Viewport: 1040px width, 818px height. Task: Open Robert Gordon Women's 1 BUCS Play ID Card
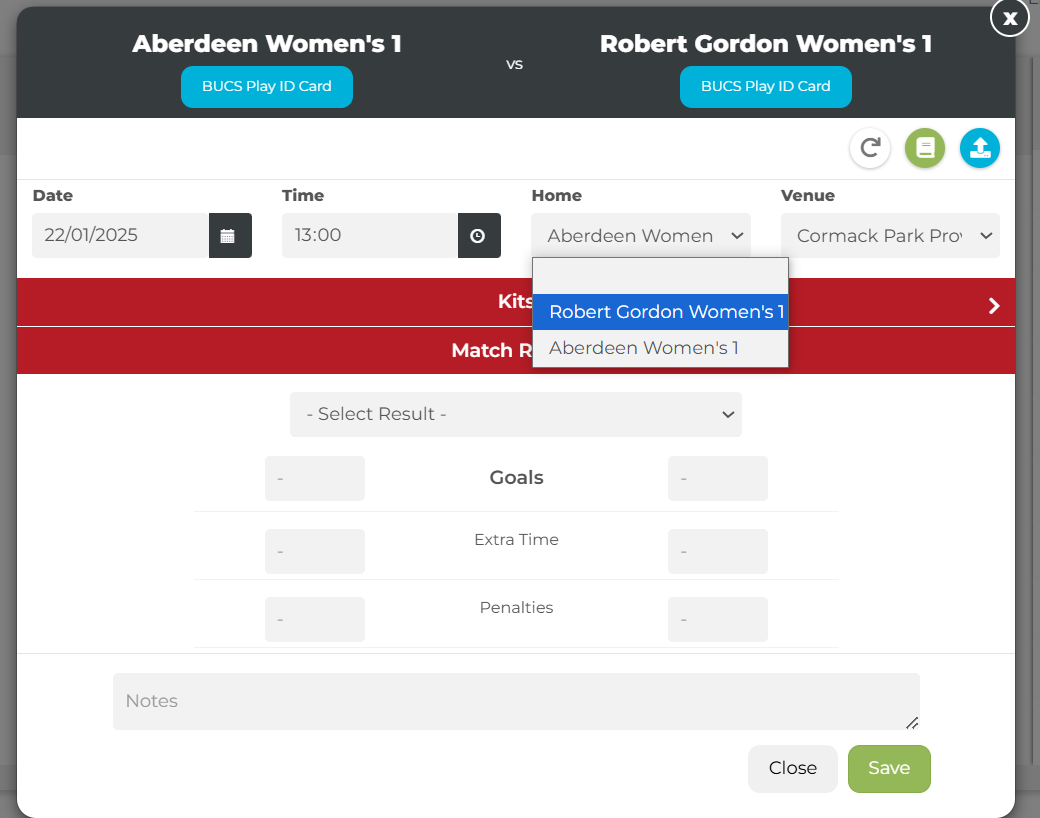click(765, 87)
